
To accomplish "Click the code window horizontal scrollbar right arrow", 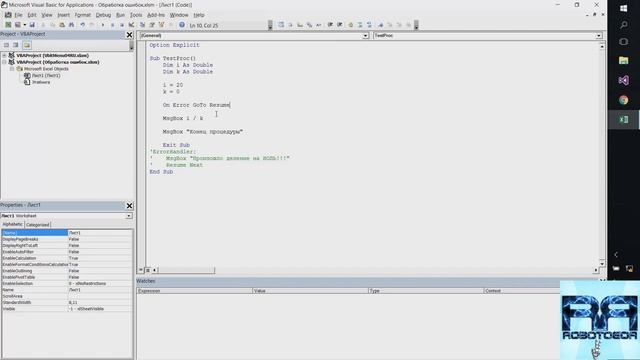I will (596, 270).
